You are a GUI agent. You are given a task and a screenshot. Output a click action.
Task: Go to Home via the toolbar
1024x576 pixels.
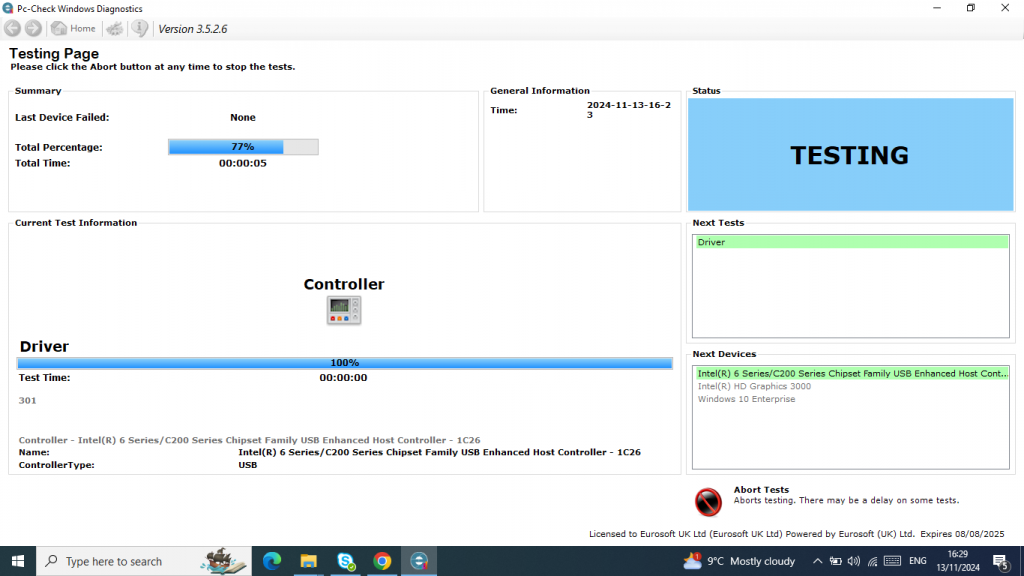[73, 28]
